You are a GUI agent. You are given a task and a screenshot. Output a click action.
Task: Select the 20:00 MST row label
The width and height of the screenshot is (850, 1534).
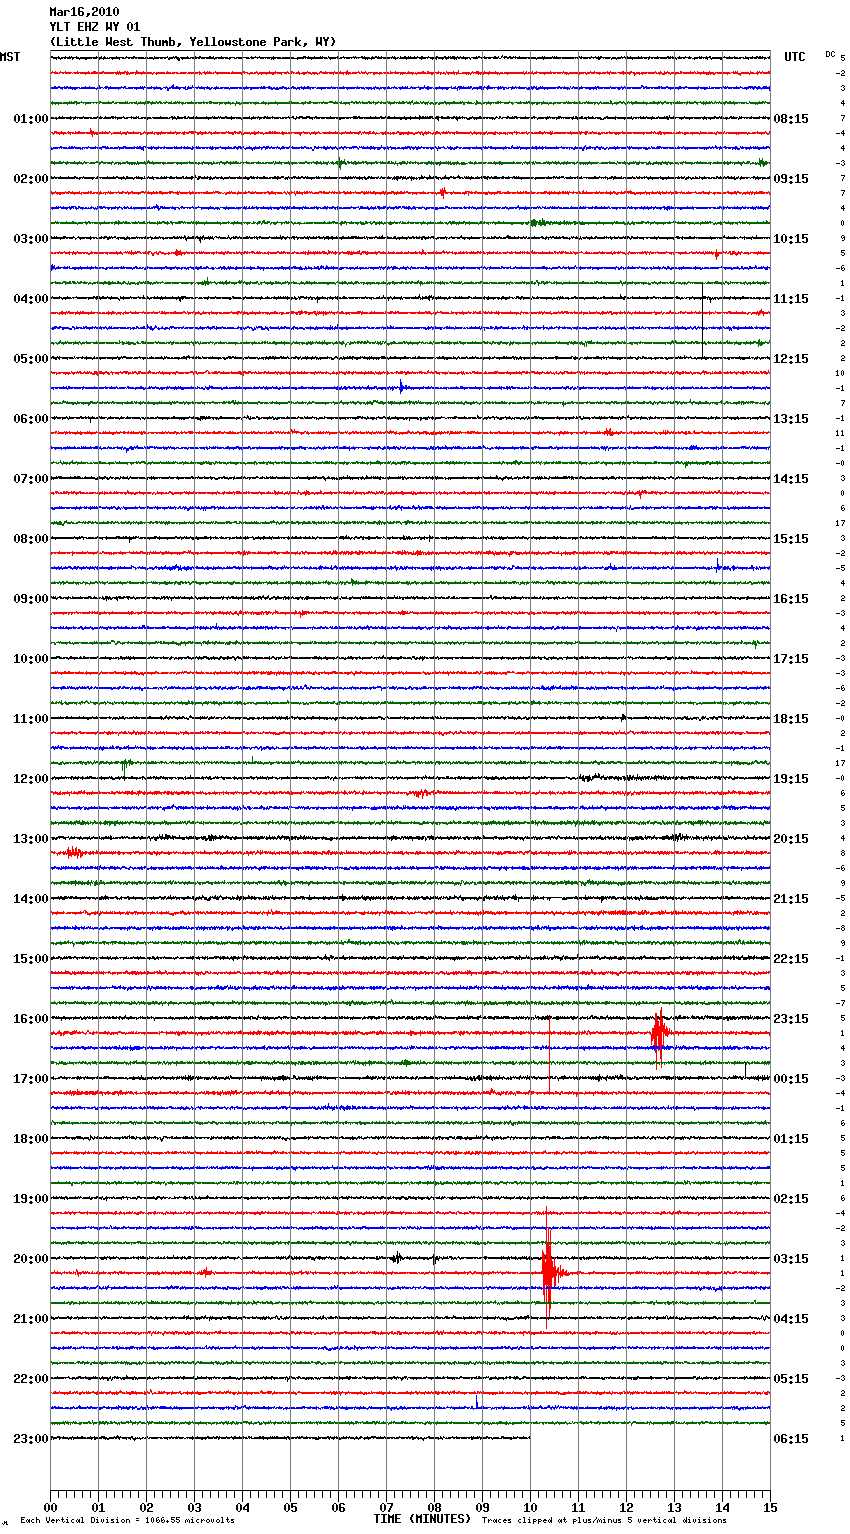31,1259
